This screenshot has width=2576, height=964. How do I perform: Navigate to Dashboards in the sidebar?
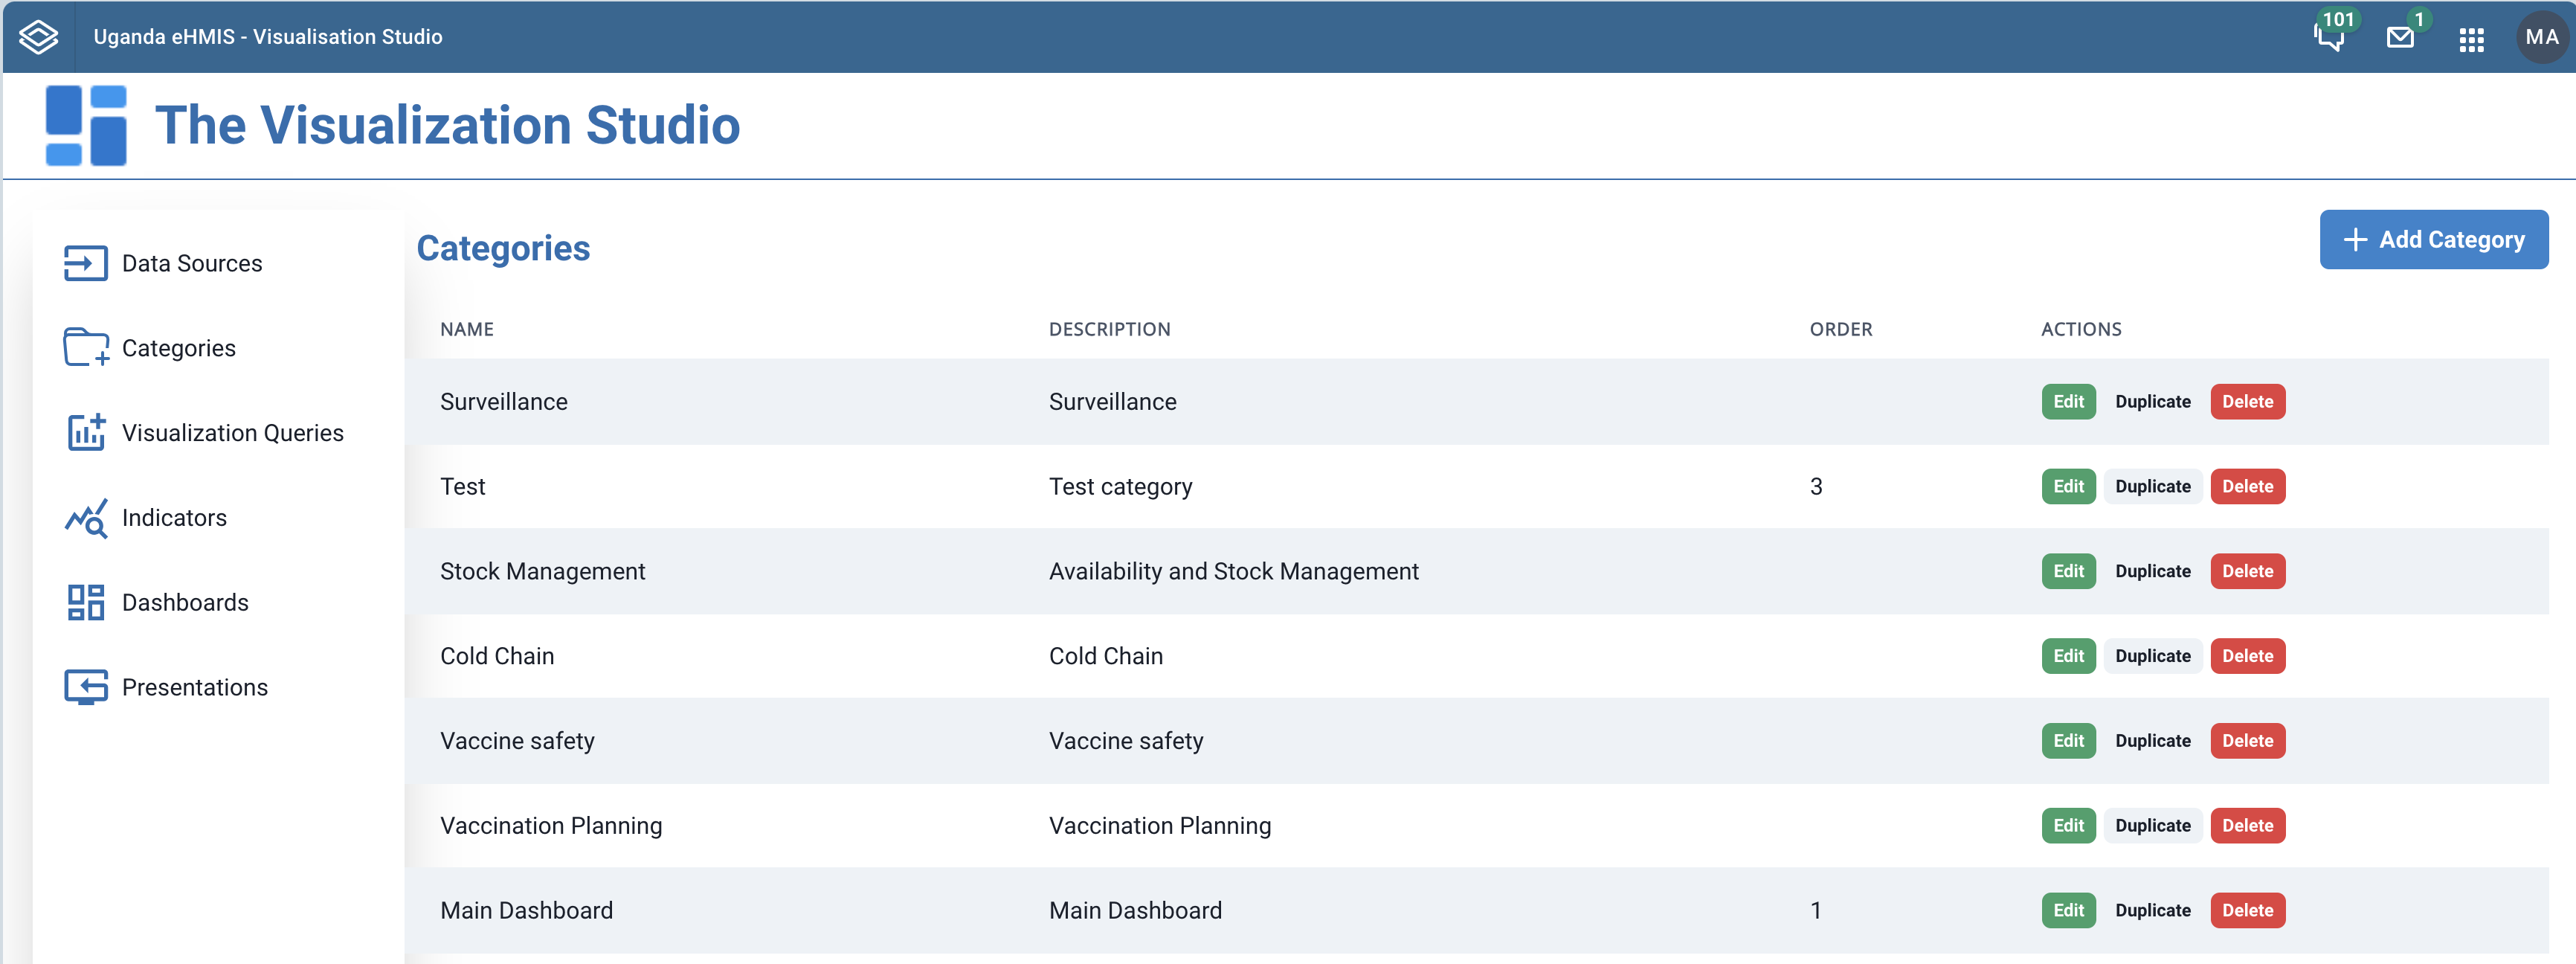(x=185, y=602)
